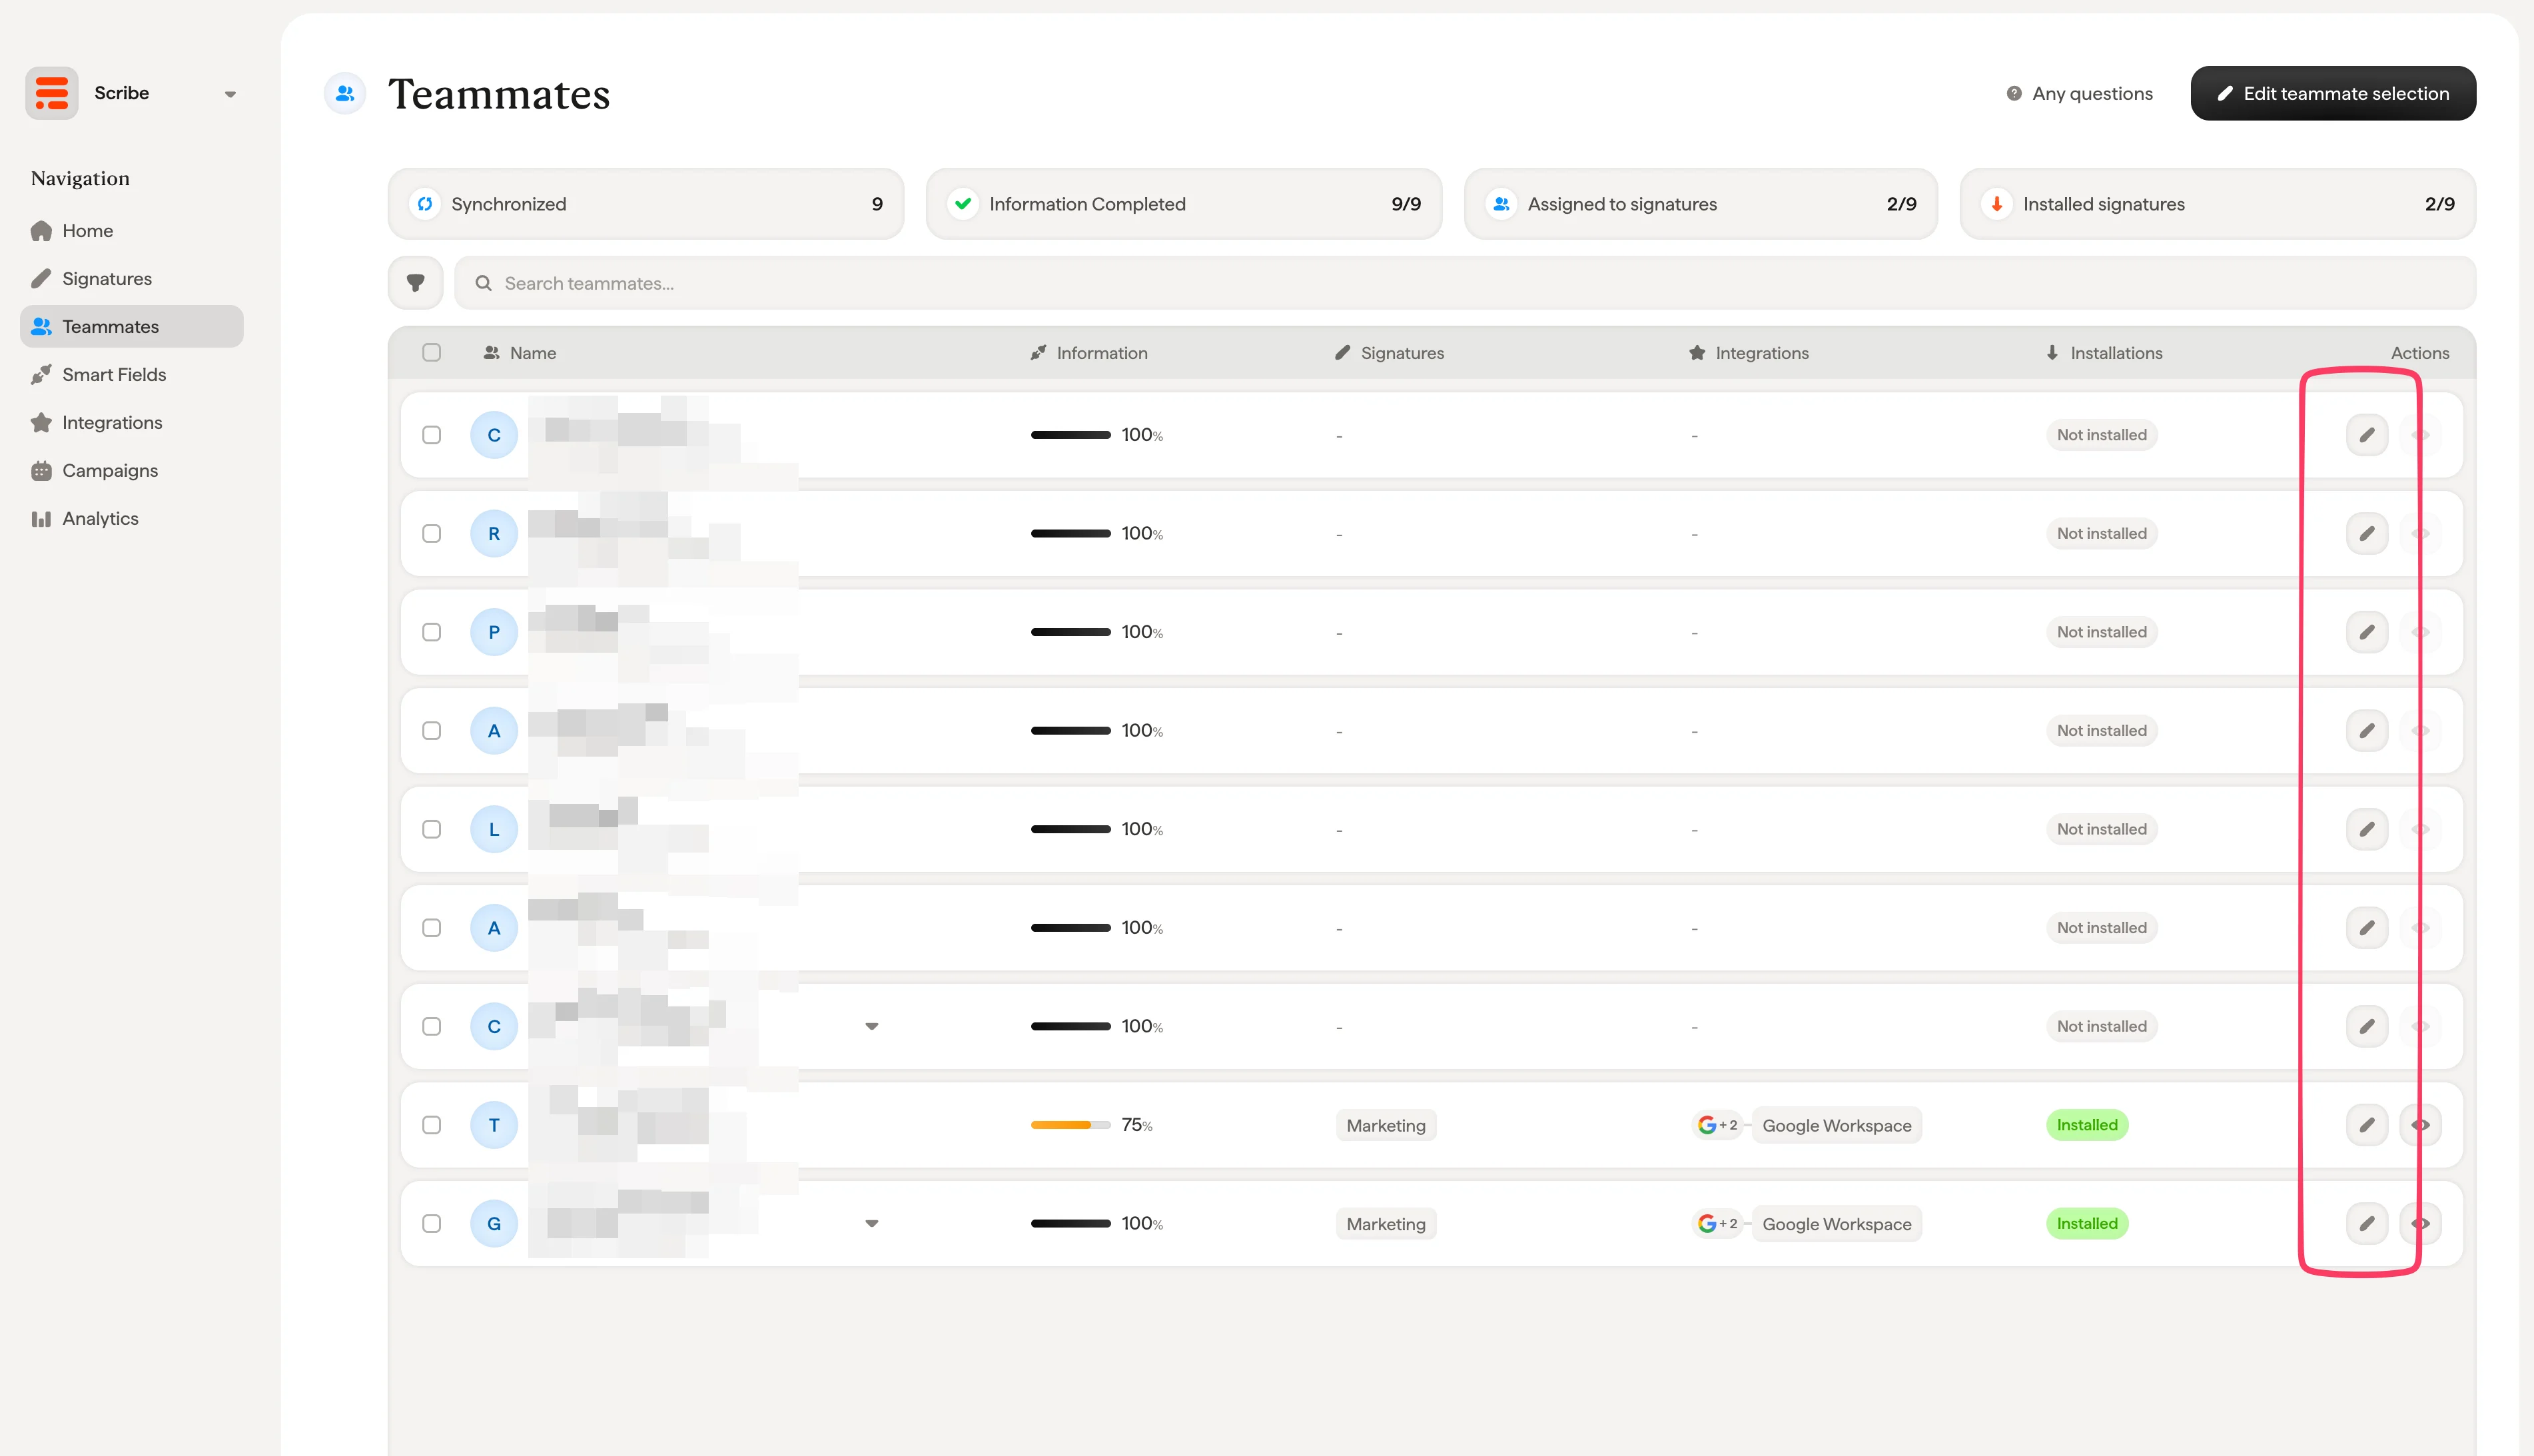Click the question mark icon by Any questions
Screen dimensions: 2534x1456
tap(2014, 93)
